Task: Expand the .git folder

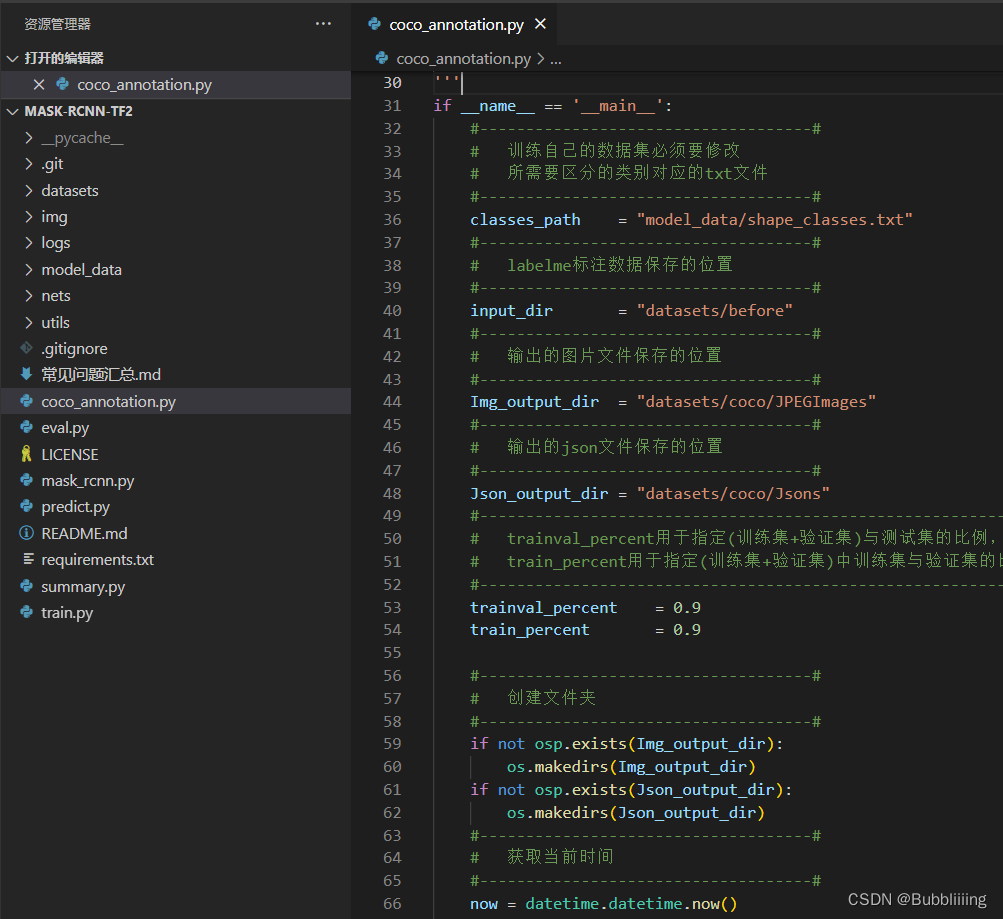Action: click(29, 164)
